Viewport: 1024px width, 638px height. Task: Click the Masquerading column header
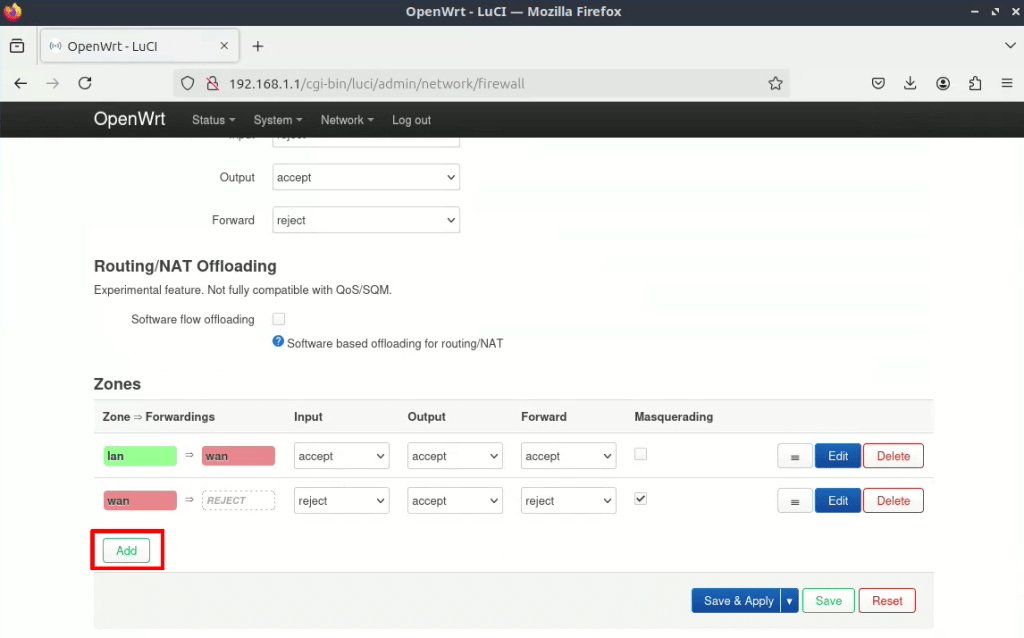click(673, 417)
